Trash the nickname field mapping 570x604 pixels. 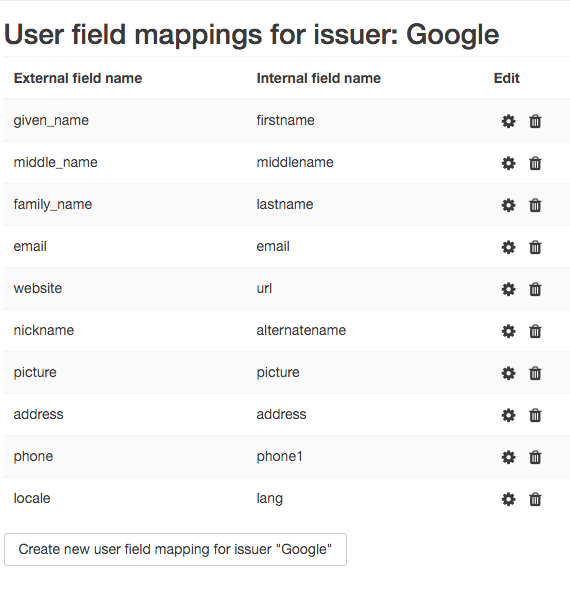pyautogui.click(x=535, y=331)
